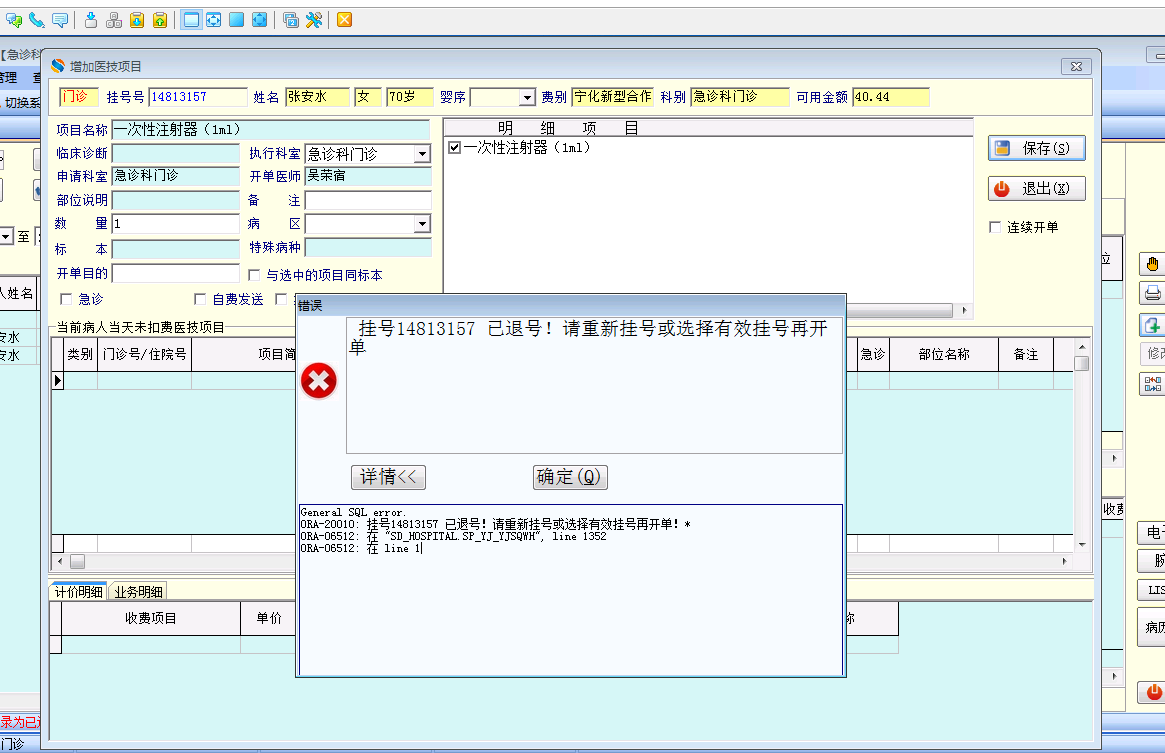Check the 急诊 checkbox
Image resolution: width=1165 pixels, height=753 pixels.
[66, 299]
